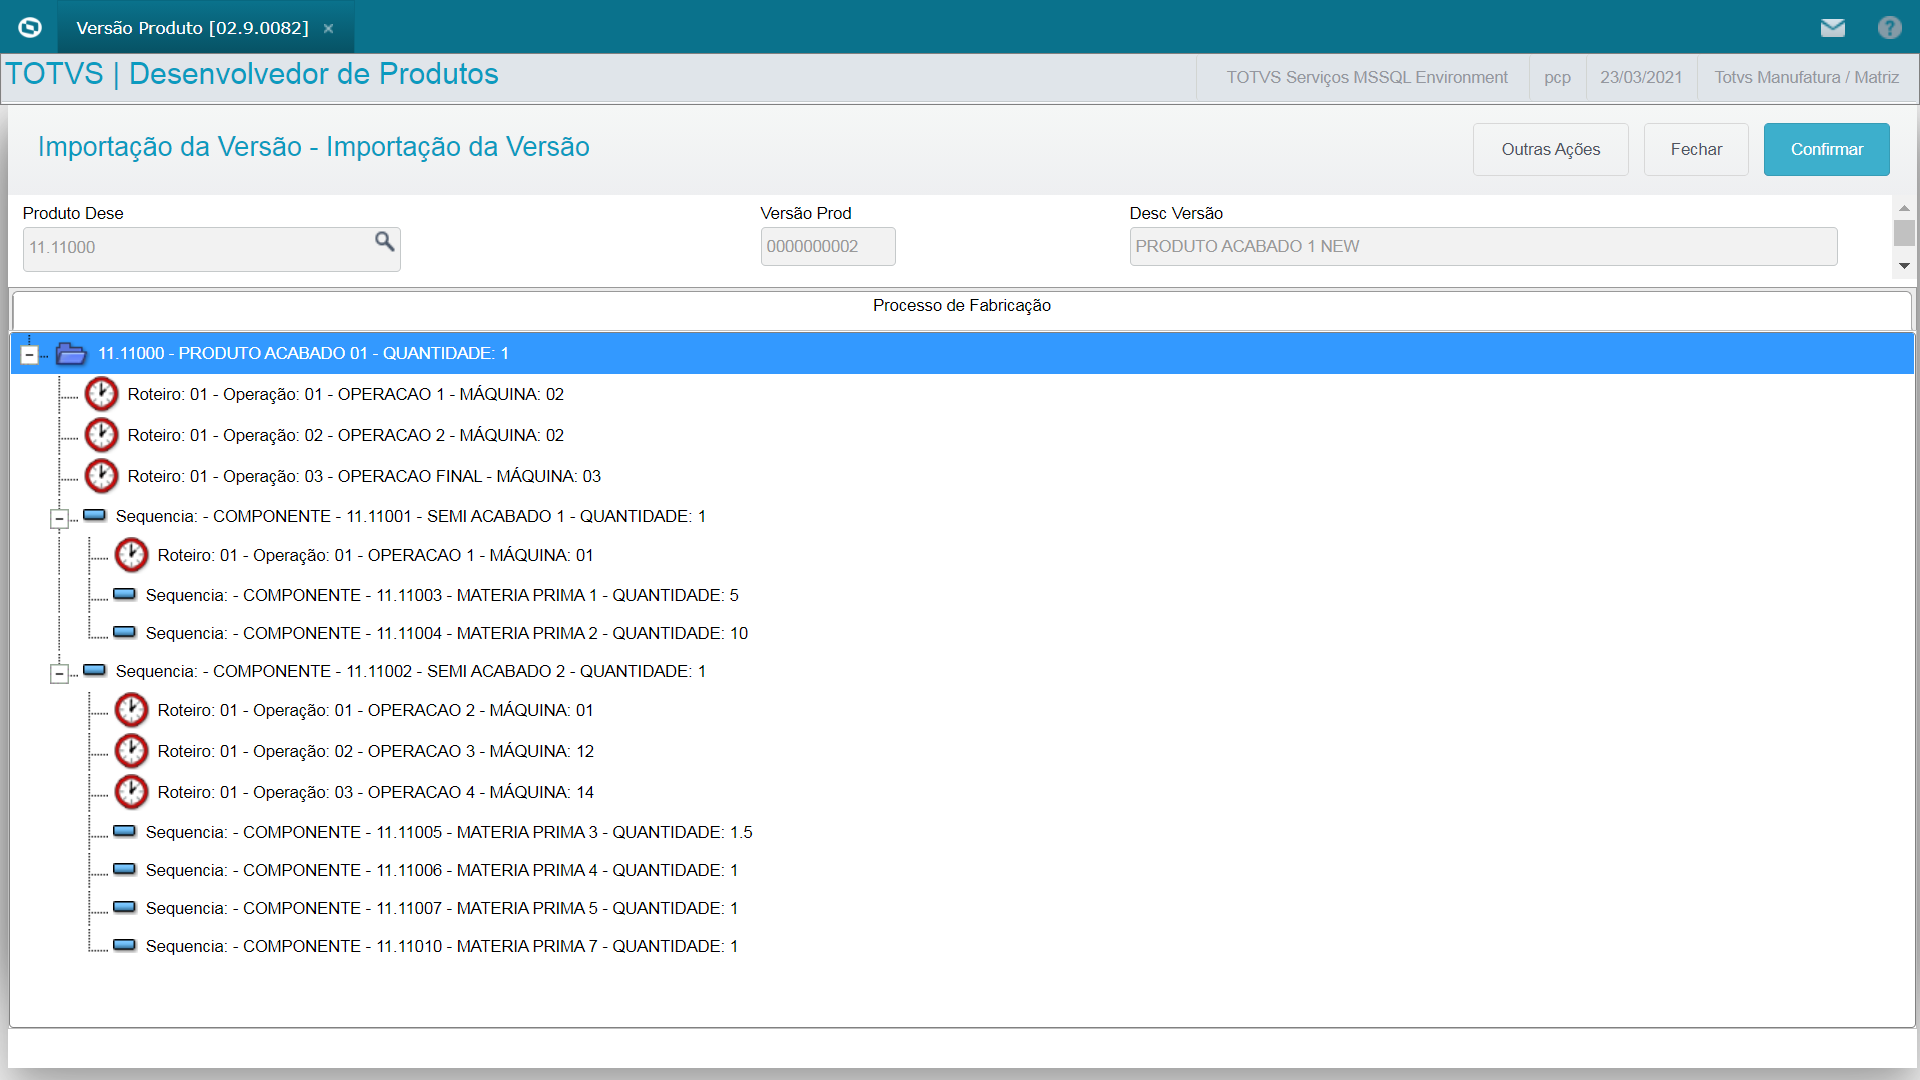Click the component icon of SEMI ACABADO 2
Image resolution: width=1920 pixels, height=1080 pixels.
point(94,670)
